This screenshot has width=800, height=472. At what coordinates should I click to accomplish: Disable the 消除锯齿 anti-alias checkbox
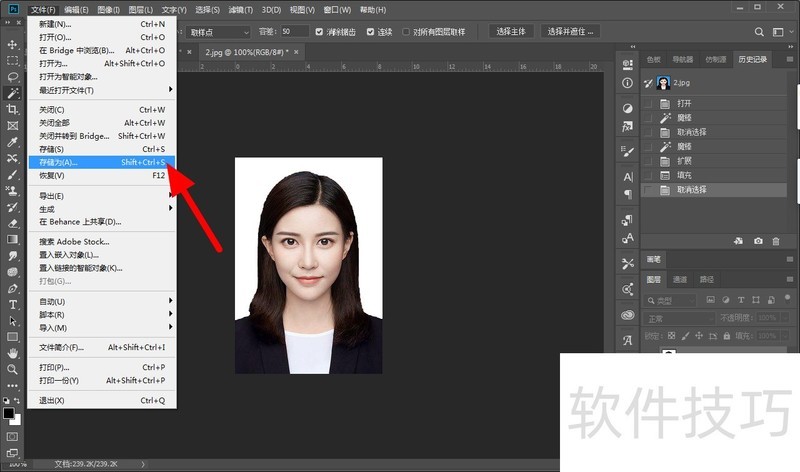pyautogui.click(x=320, y=31)
